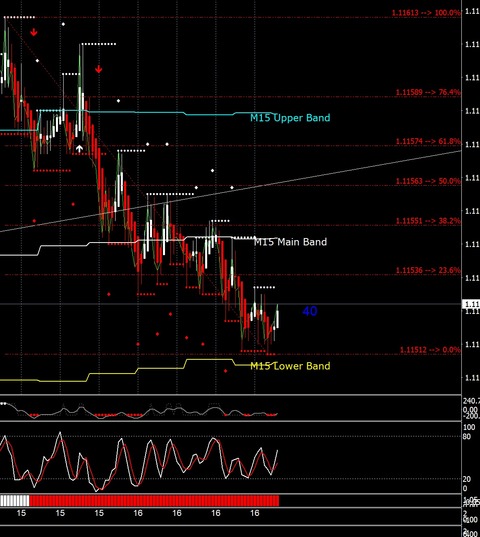Click the "1.11512 --> 0.0%" Fibonacci label
The image size is (480, 537).
(430, 350)
